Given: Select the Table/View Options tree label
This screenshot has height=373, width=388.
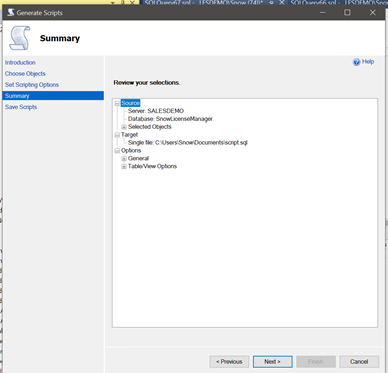Looking at the screenshot, I should click(x=152, y=166).
